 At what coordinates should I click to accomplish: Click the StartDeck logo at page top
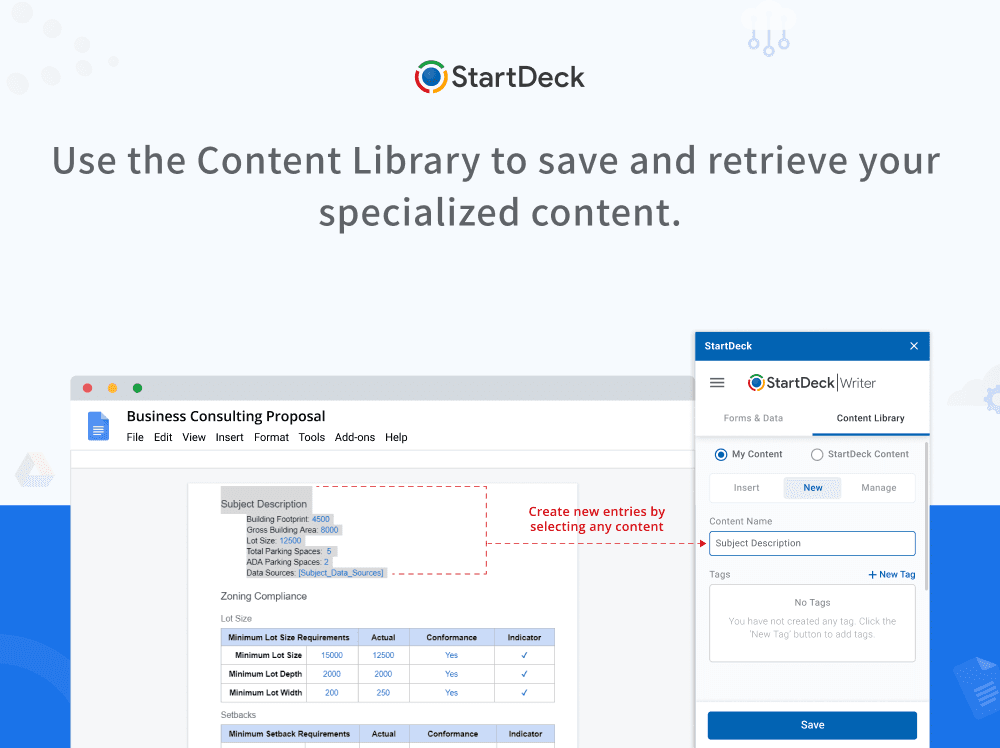coord(499,77)
